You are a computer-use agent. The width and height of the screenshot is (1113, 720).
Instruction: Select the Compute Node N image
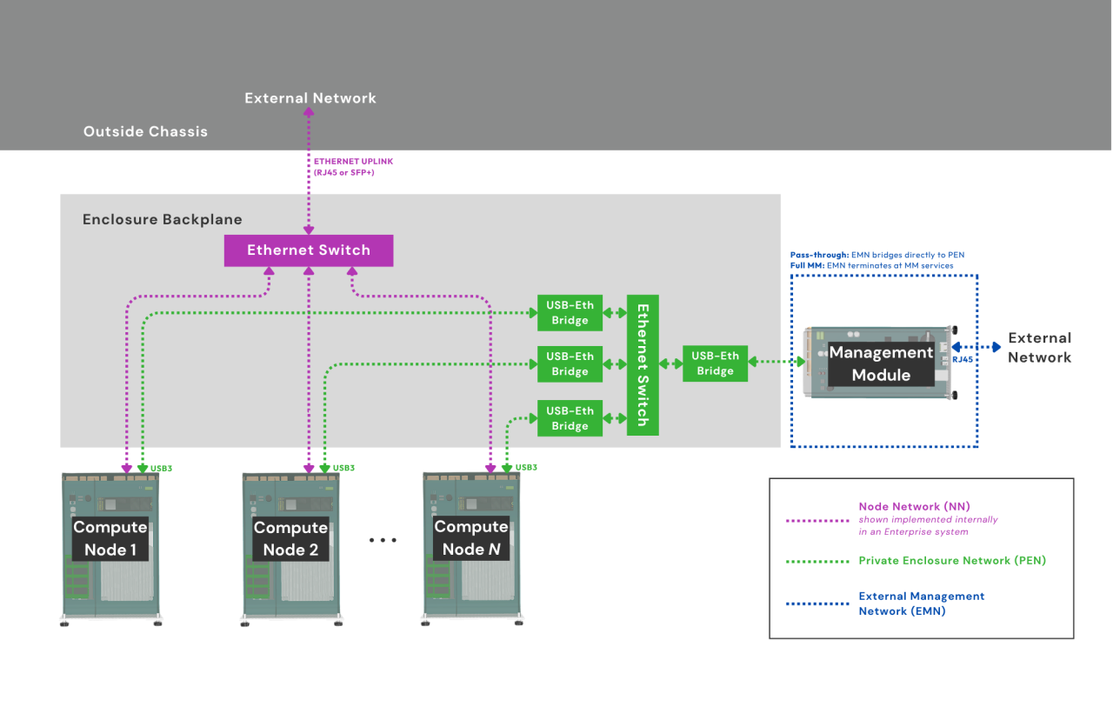point(472,550)
